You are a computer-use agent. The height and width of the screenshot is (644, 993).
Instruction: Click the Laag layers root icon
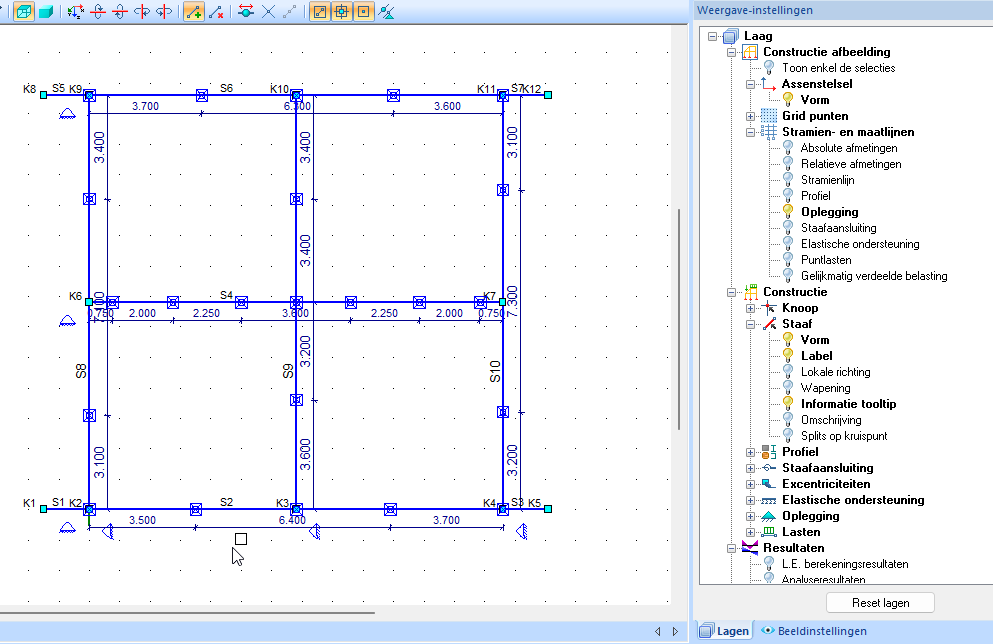click(731, 36)
